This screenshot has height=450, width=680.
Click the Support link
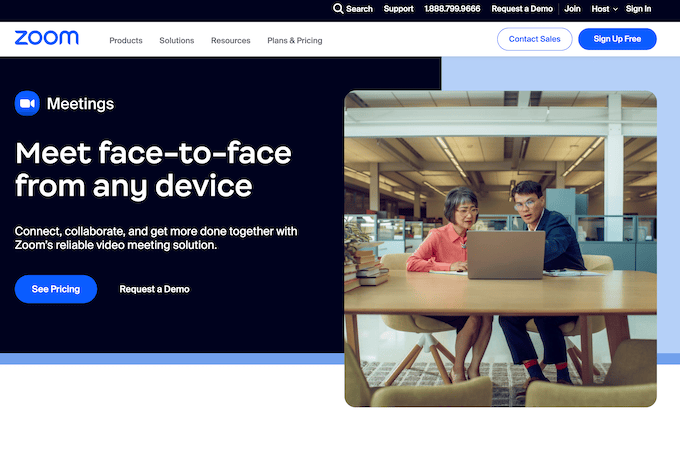pos(399,9)
